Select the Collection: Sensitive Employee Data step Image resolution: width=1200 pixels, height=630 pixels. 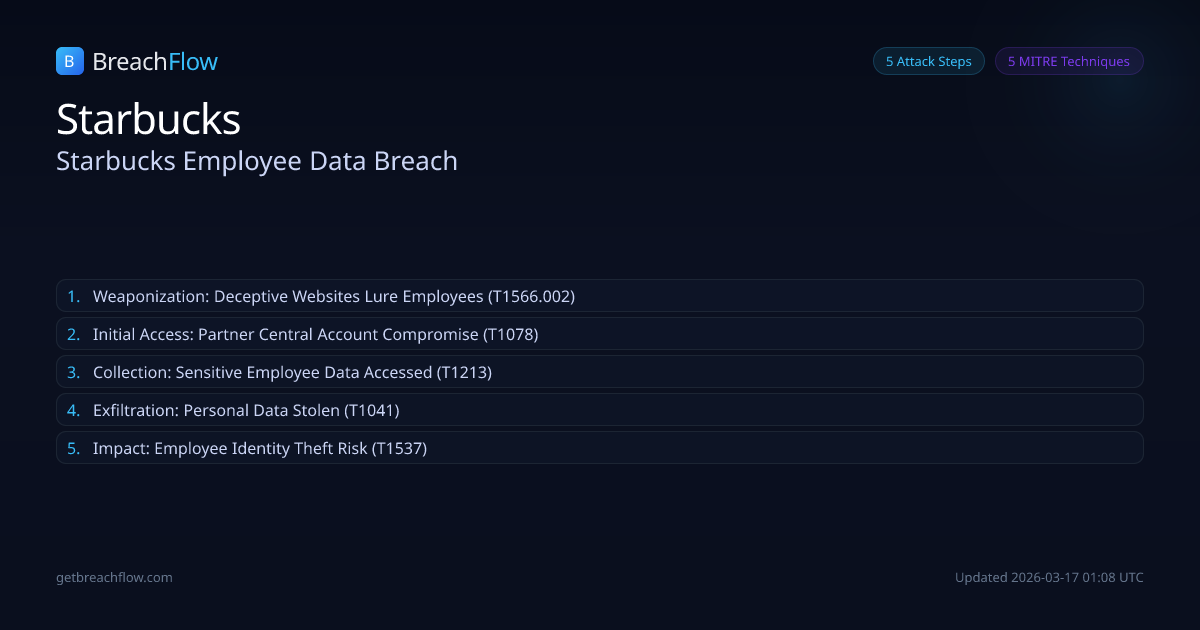click(600, 372)
